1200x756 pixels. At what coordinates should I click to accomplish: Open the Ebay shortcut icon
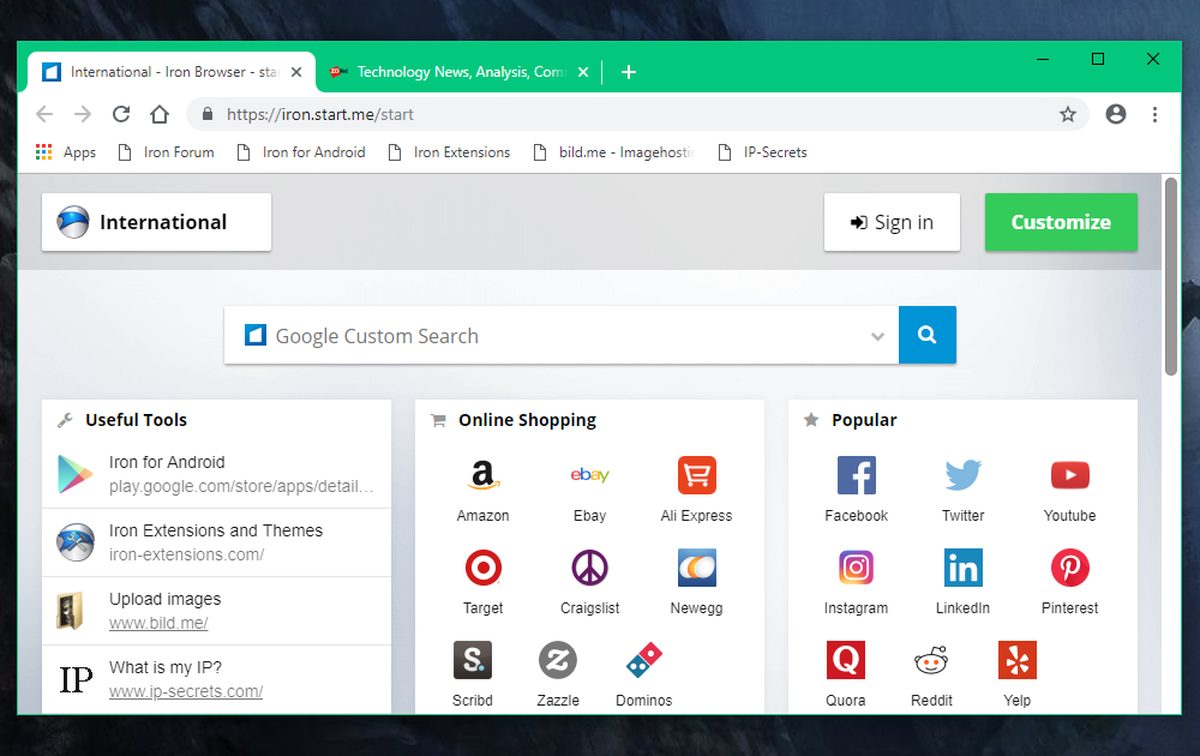point(590,475)
